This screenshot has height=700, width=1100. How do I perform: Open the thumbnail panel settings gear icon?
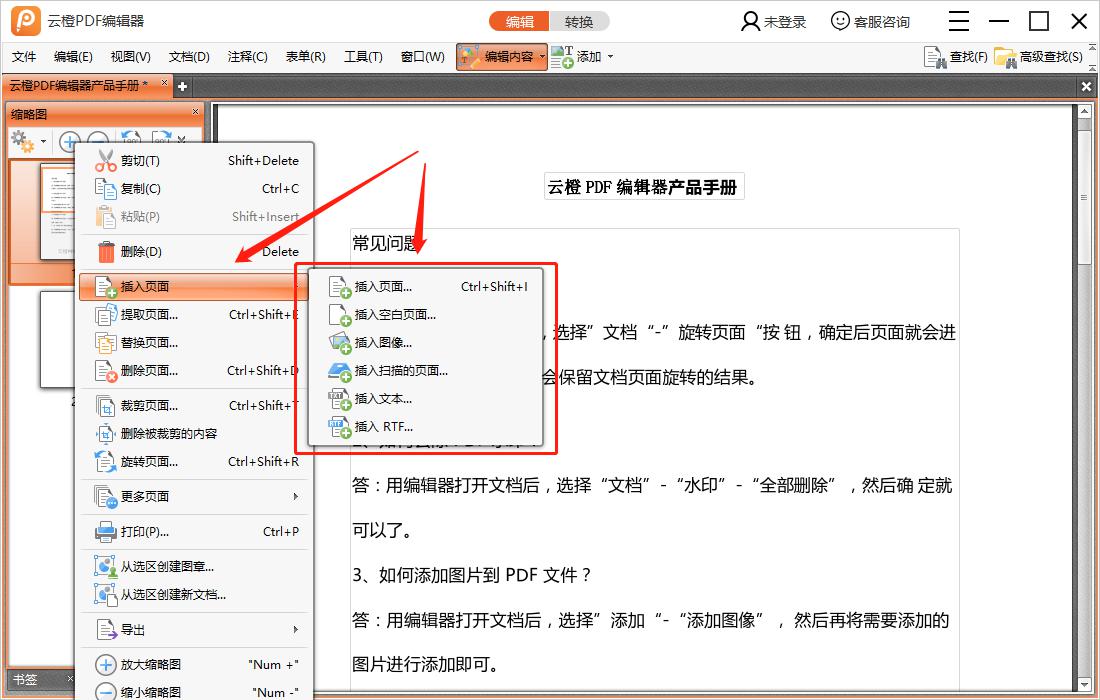(20, 140)
